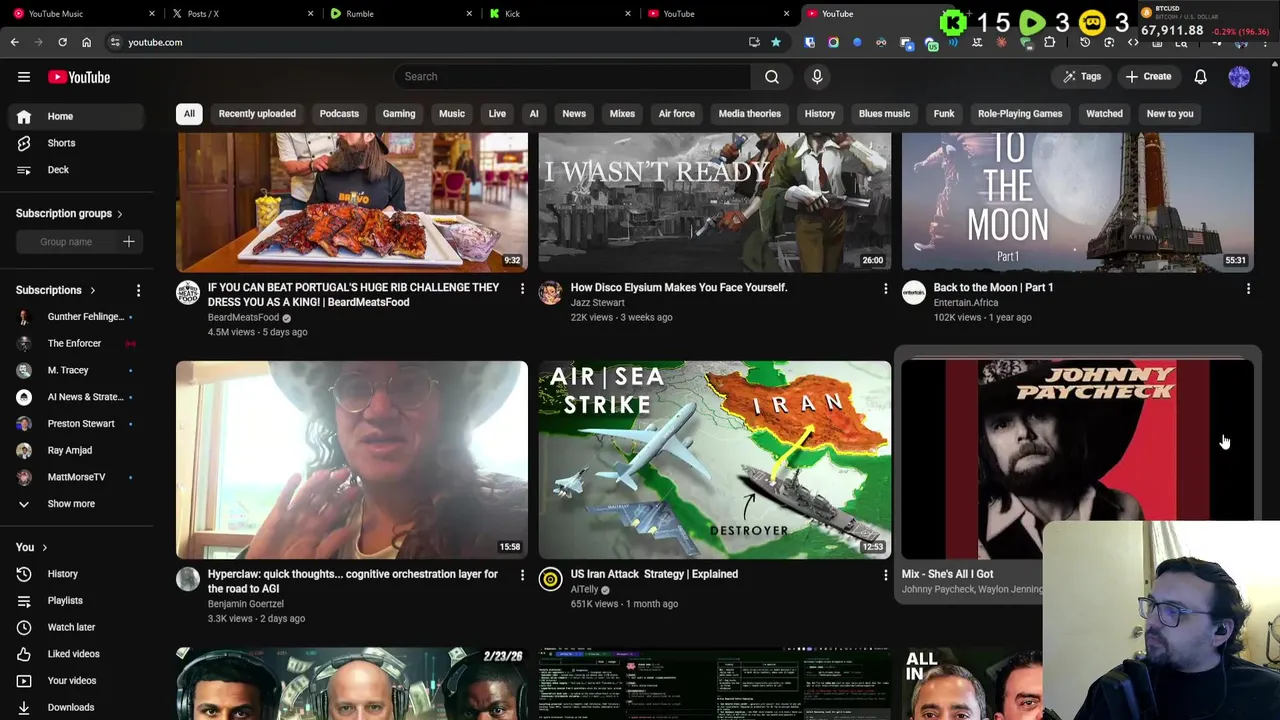
Task: Select the Media theories filter chip
Action: click(x=749, y=114)
